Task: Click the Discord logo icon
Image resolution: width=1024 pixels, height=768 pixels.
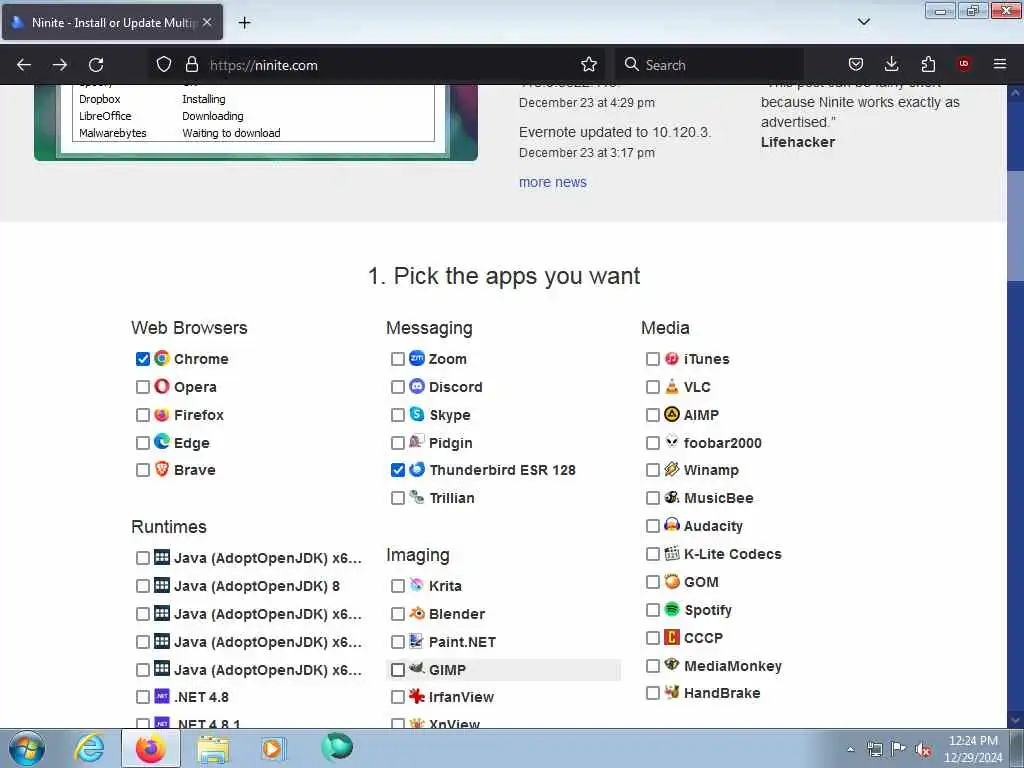Action: pos(417,386)
